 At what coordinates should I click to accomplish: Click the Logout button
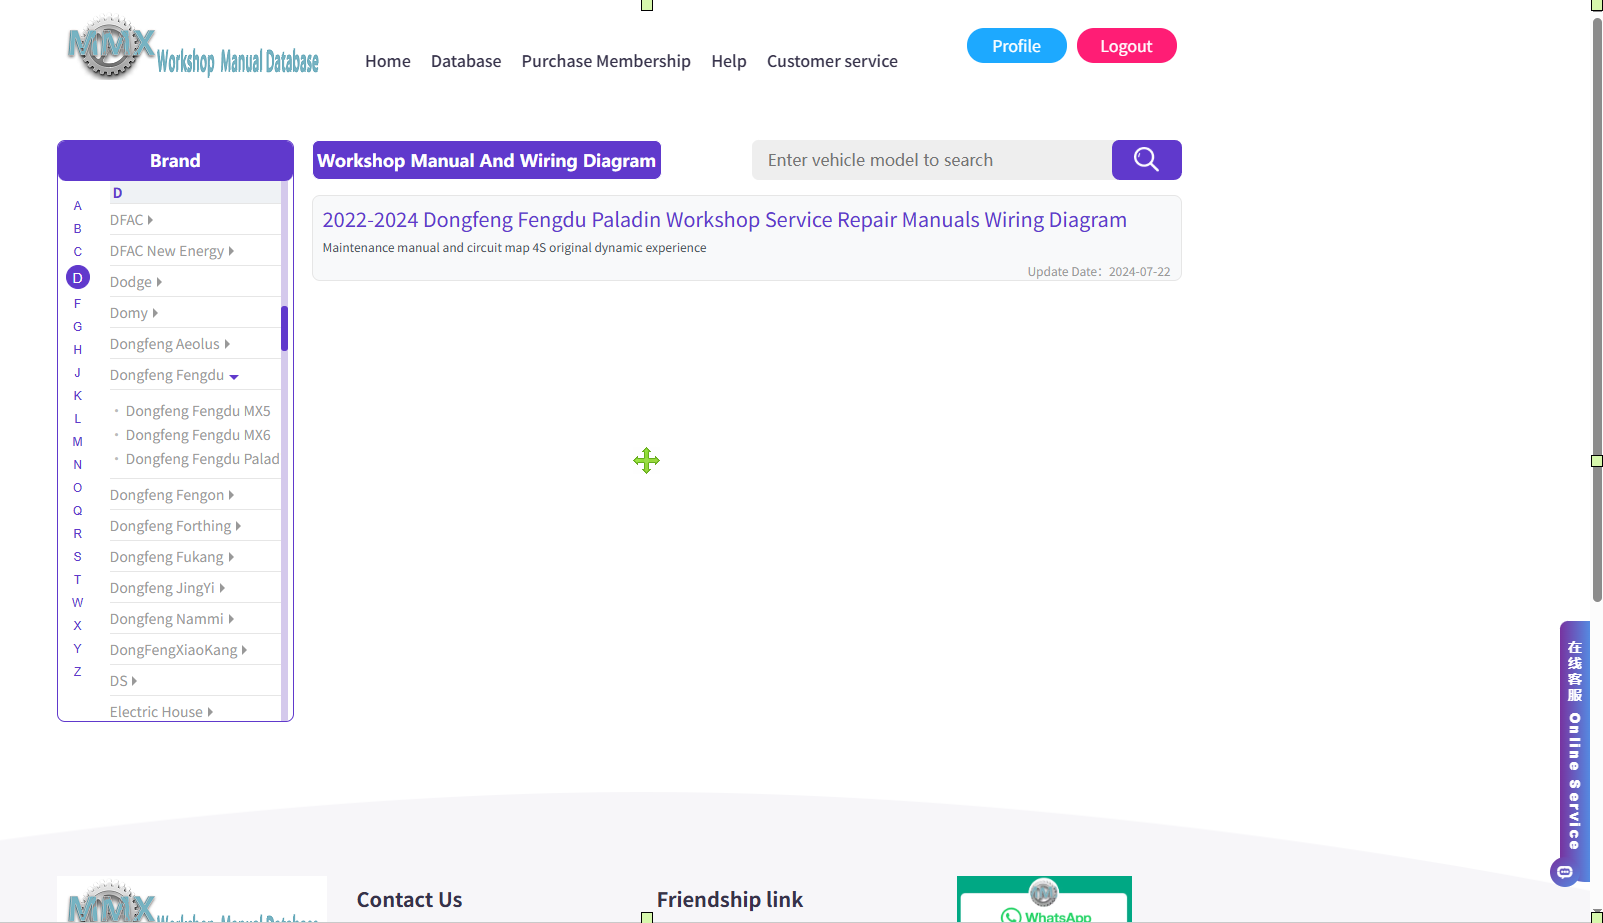point(1126,46)
